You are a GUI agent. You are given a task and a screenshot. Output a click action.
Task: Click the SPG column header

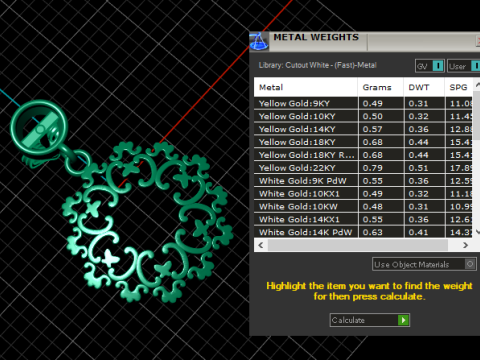click(x=459, y=87)
